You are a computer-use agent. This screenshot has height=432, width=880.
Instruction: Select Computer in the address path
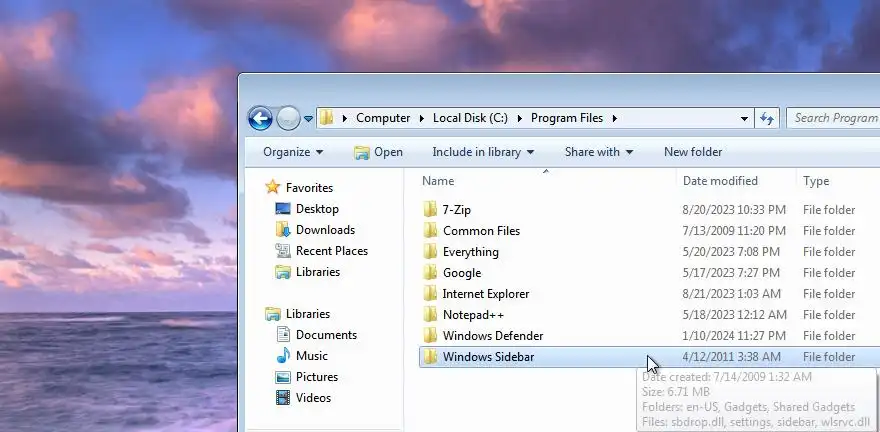pos(383,118)
